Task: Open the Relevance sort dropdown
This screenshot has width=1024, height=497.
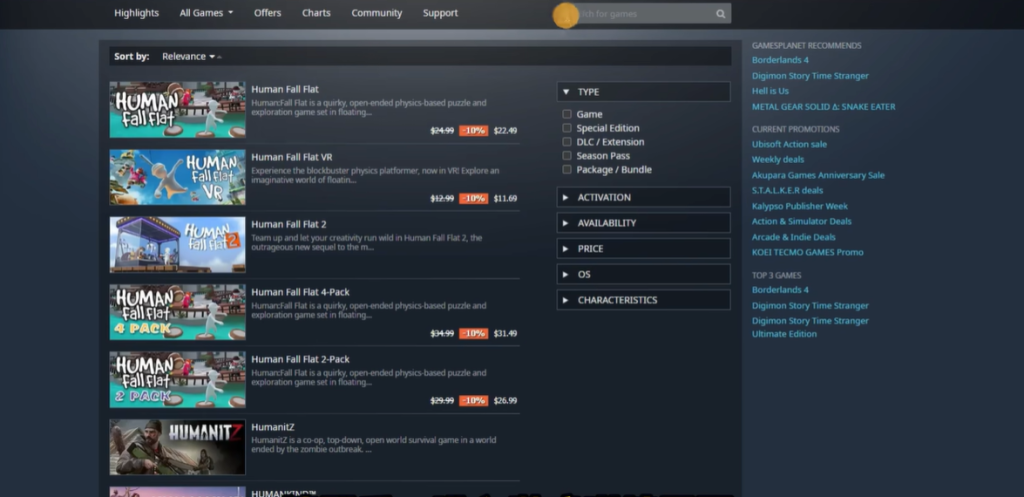Action: click(x=190, y=57)
